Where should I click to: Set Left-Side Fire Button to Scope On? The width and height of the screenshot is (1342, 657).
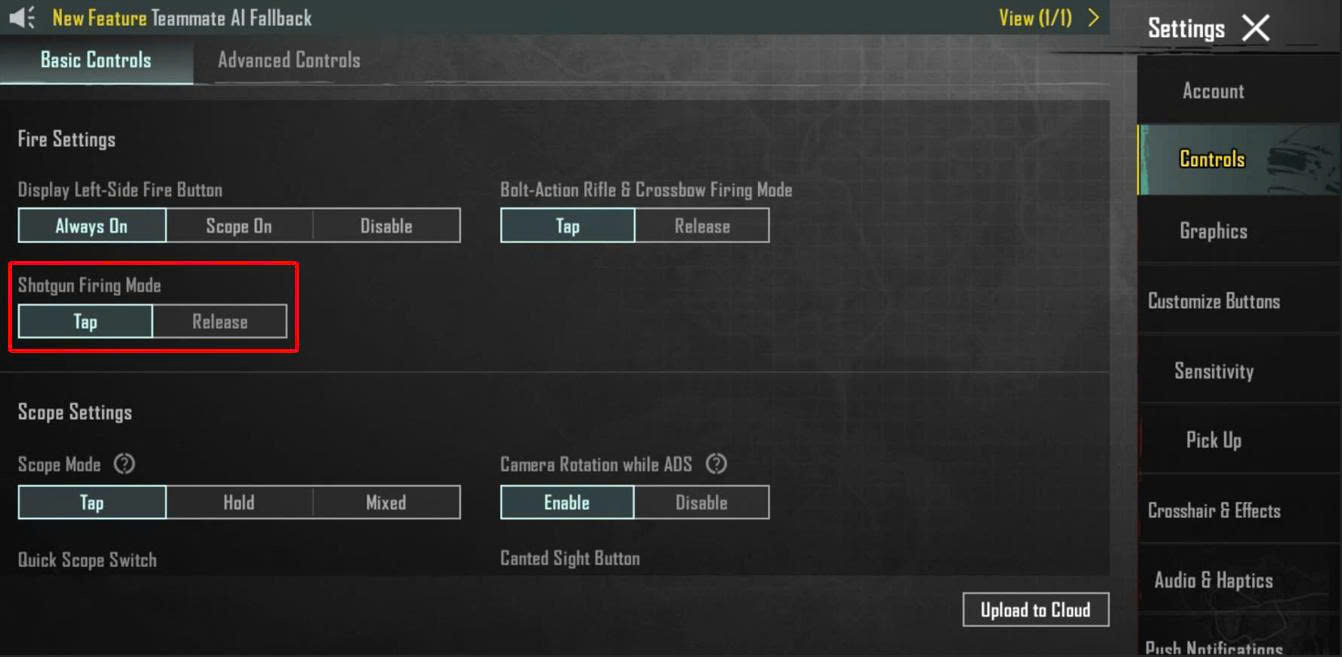239,226
